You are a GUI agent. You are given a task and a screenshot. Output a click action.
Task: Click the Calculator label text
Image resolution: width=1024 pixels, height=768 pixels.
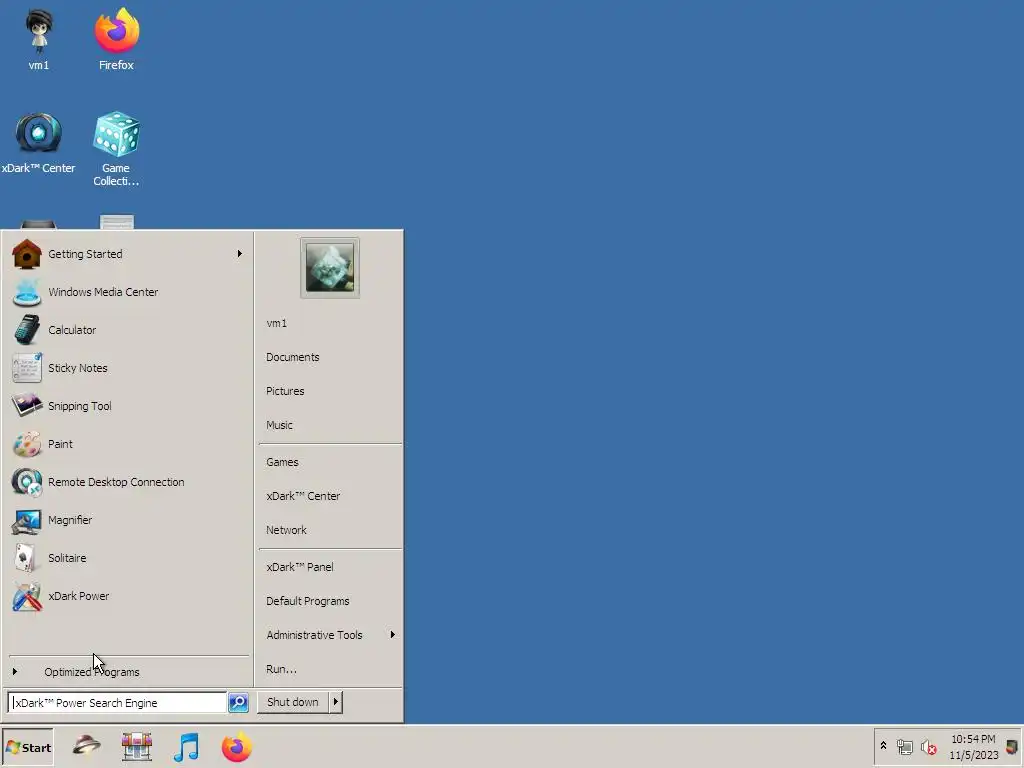click(x=72, y=330)
